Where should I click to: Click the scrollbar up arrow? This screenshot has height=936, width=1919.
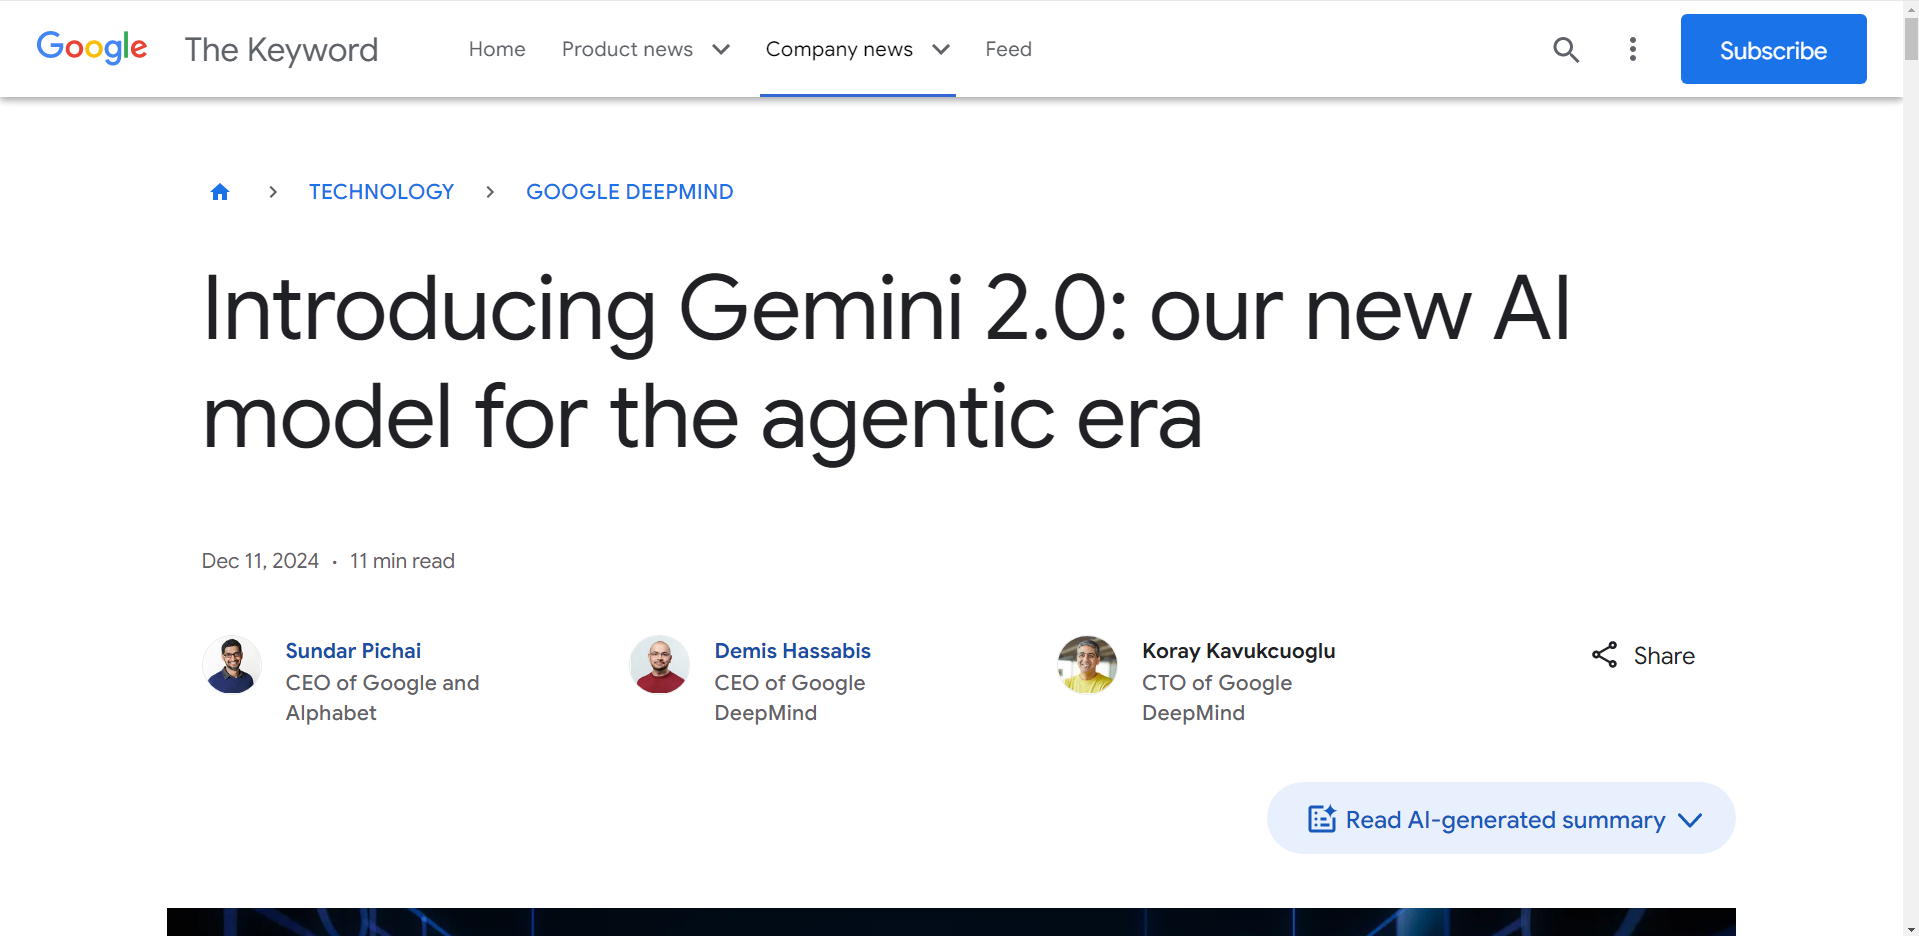1911,7
